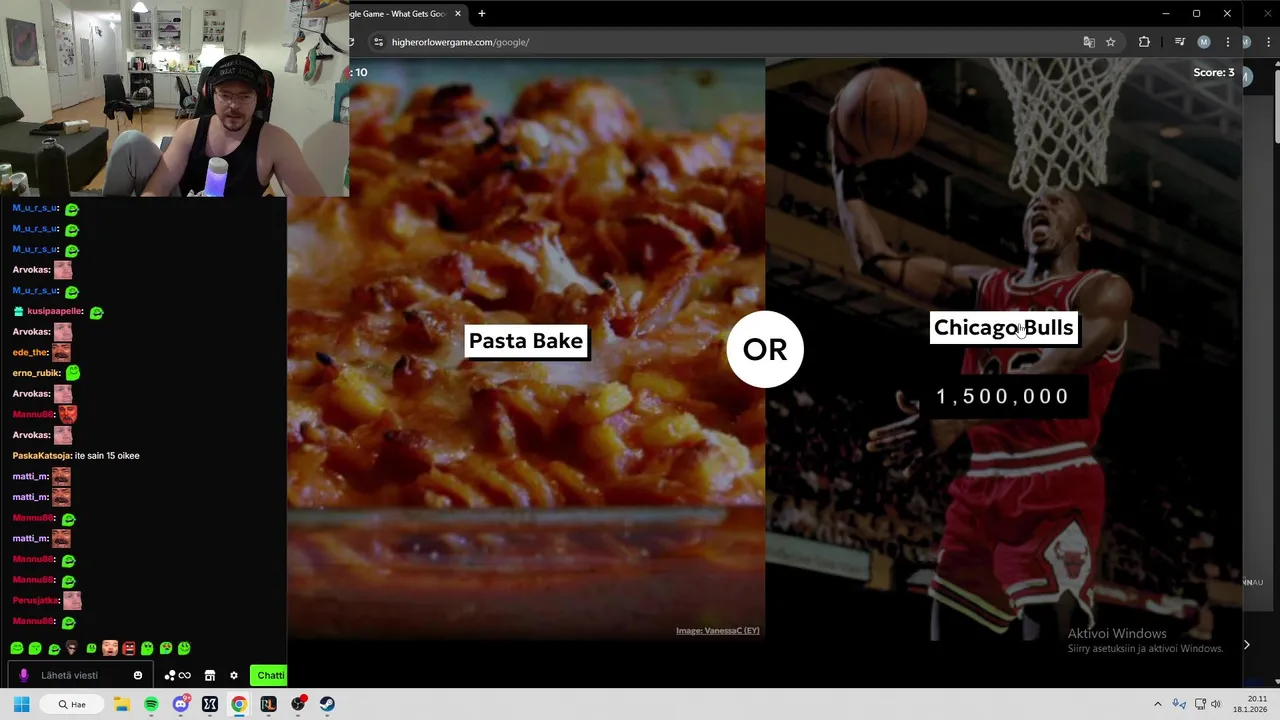The width and height of the screenshot is (1280, 720).
Task: Click the green Chatti send button
Action: point(270,675)
